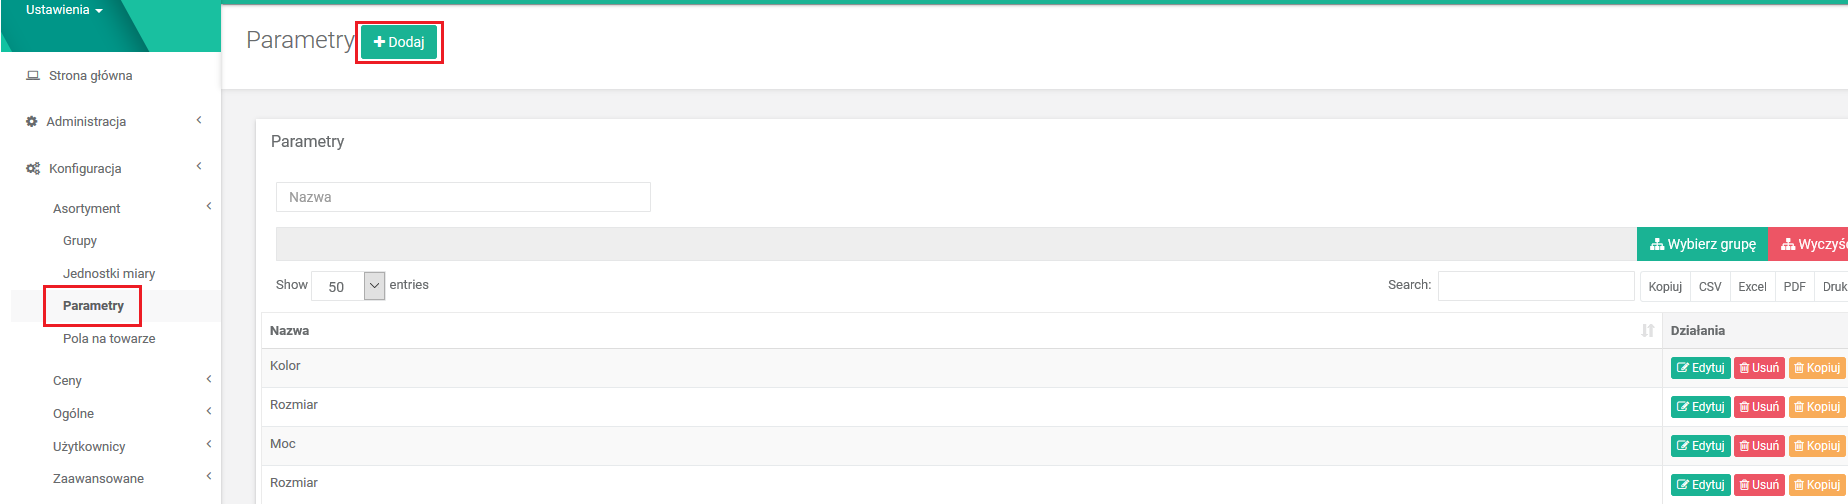Image resolution: width=1848 pixels, height=504 pixels.
Task: Export the table as CSV
Action: (1710, 287)
